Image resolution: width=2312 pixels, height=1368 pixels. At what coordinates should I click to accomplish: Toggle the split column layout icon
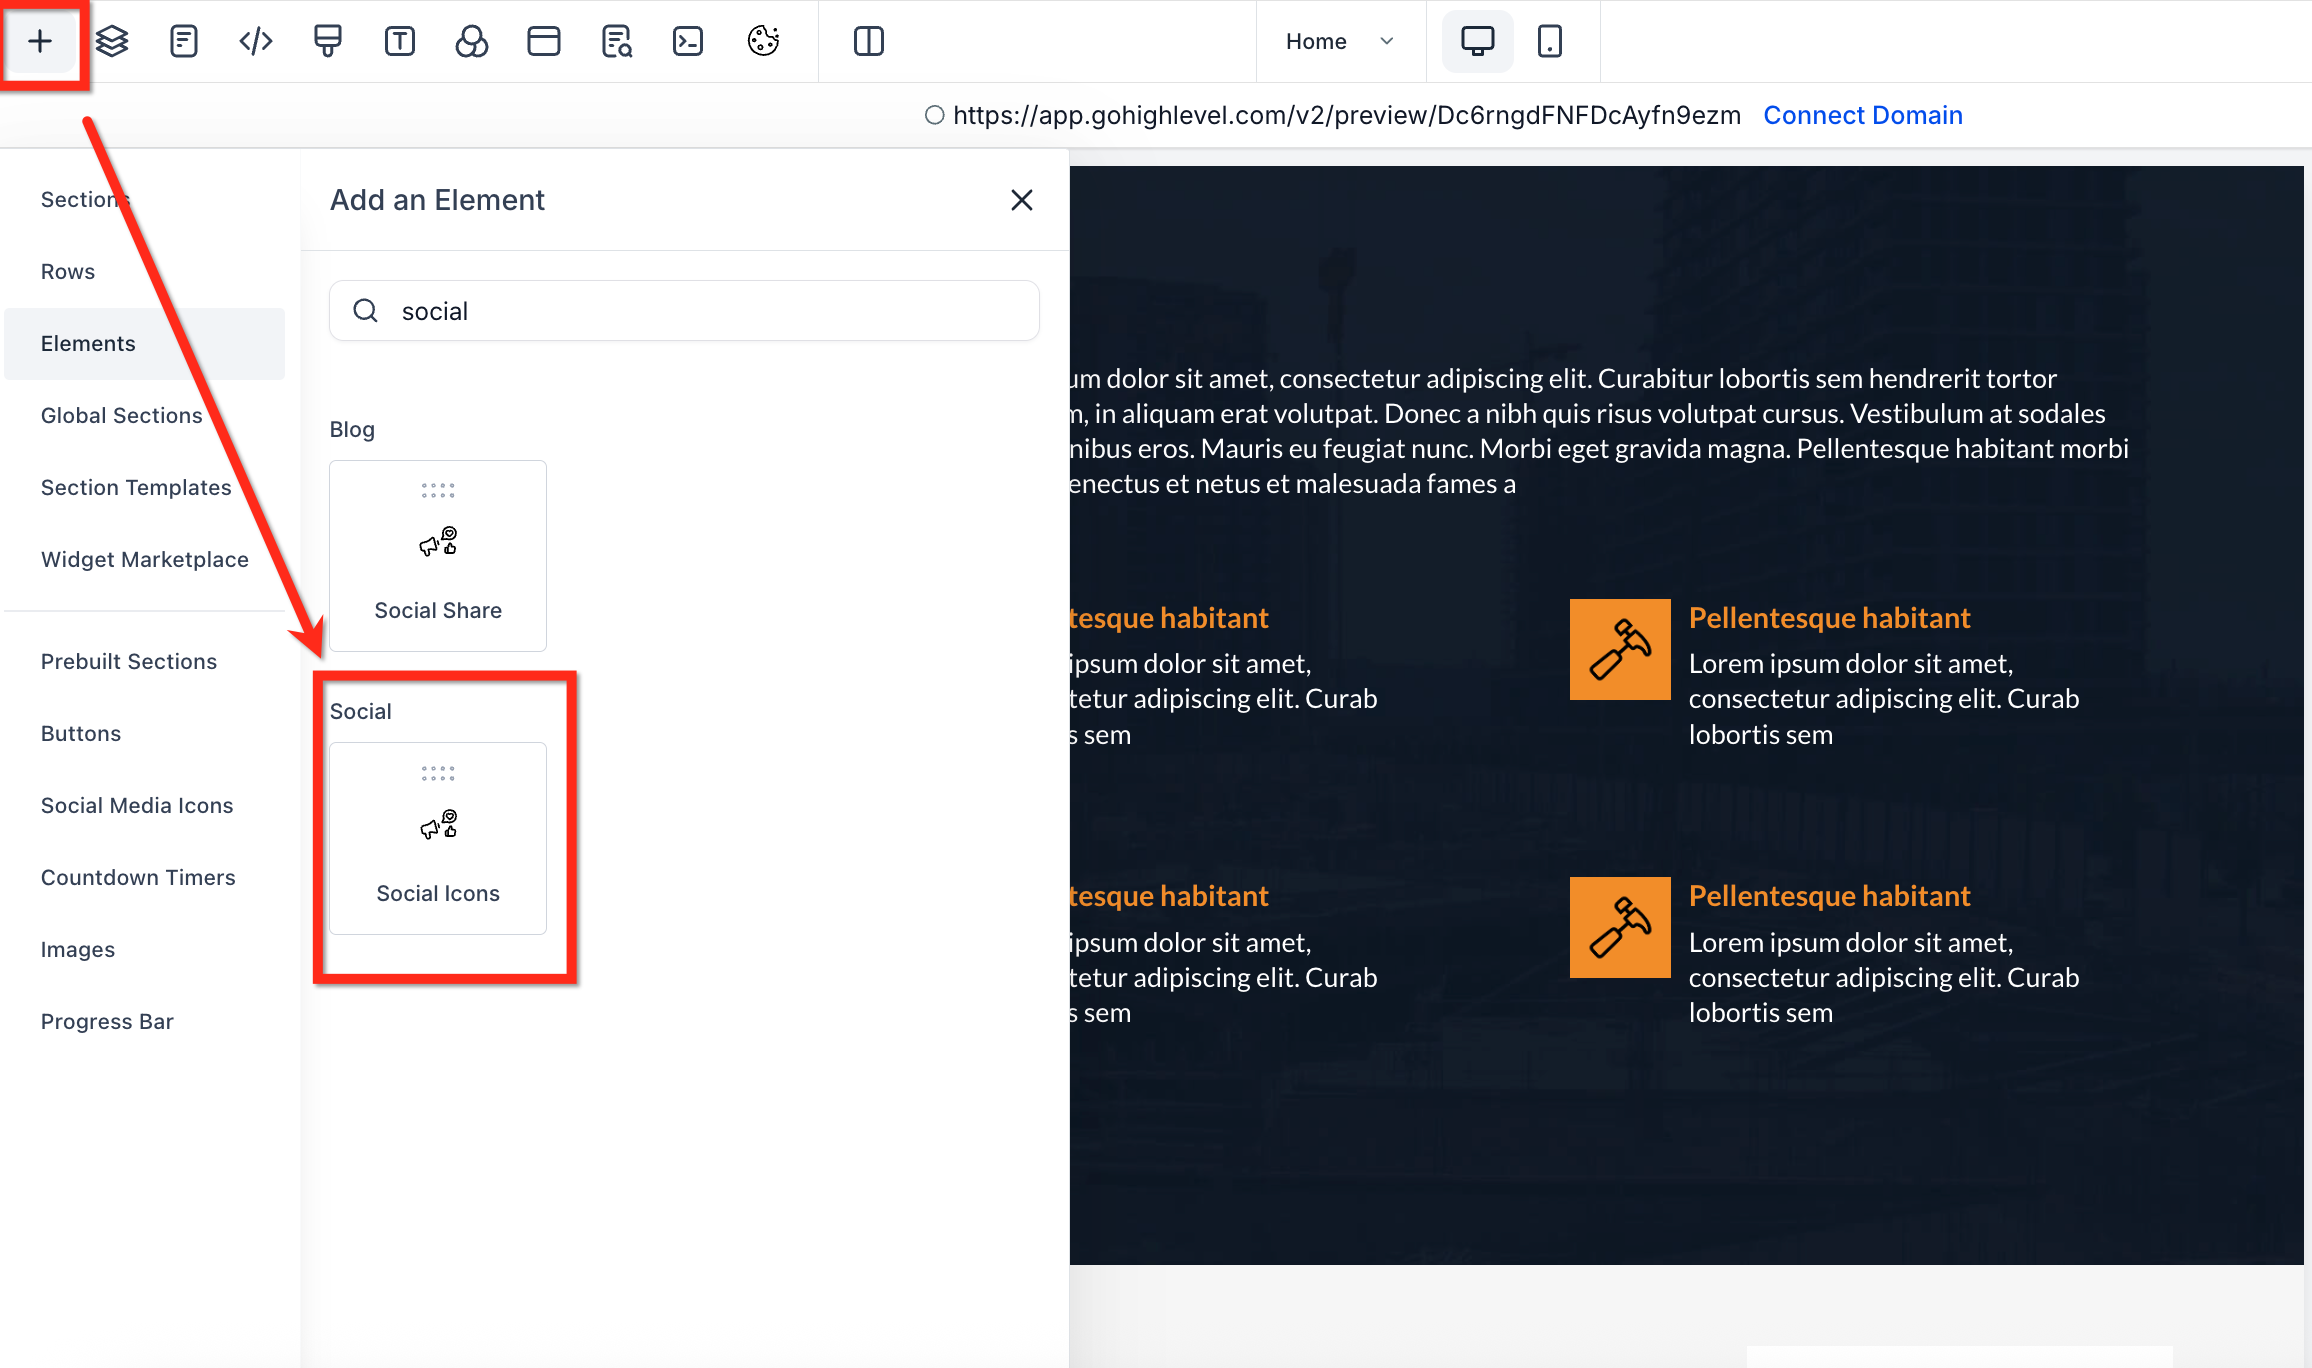coord(869,41)
